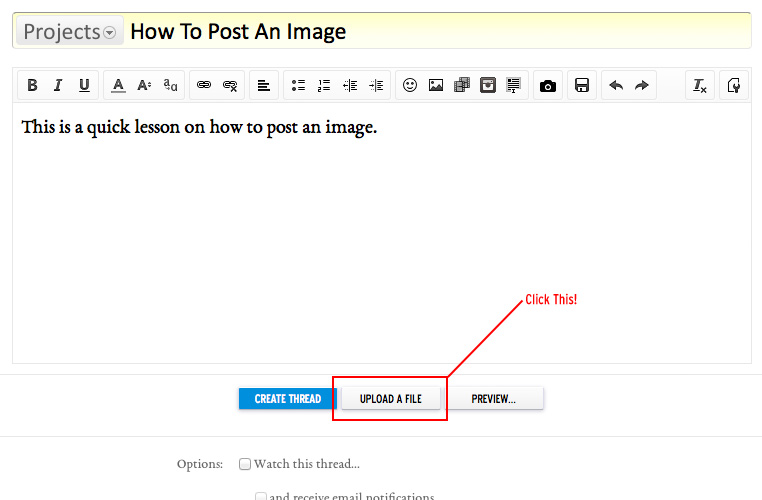The height and width of the screenshot is (500, 762).
Task: Open the font size menu
Action: point(144,86)
